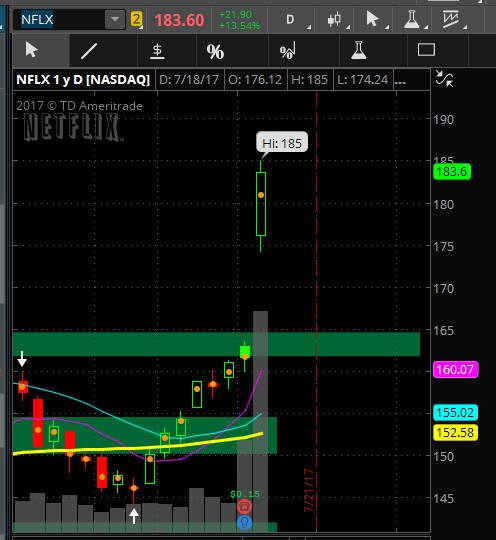The height and width of the screenshot is (540, 496).
Task: Select the rectangle drawing tool
Action: pyautogui.click(x=426, y=50)
